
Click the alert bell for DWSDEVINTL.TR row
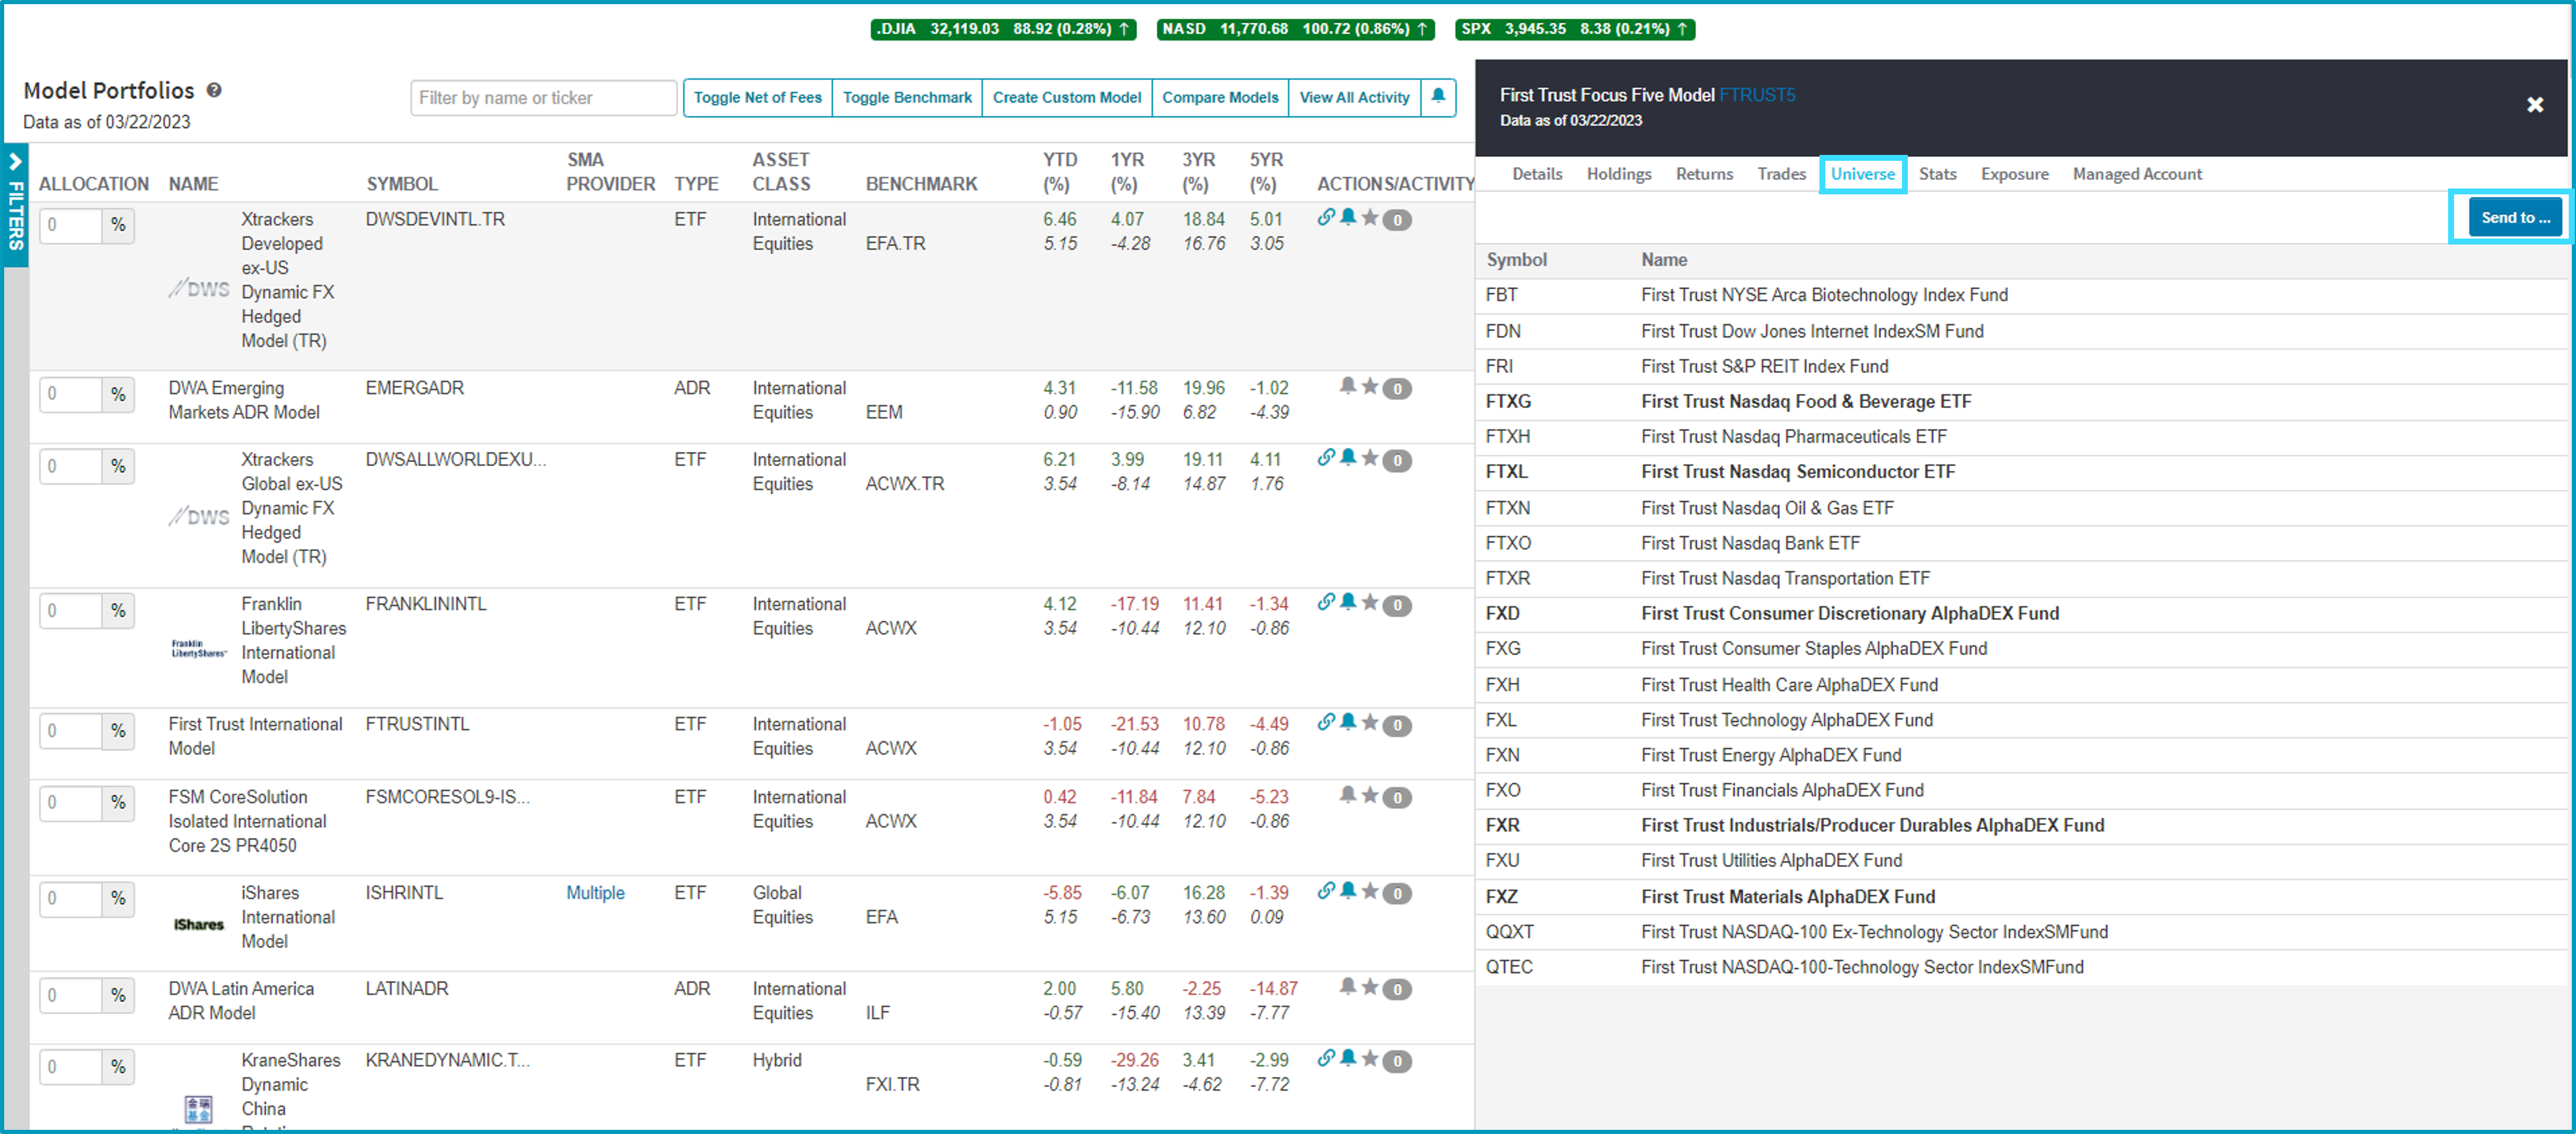coord(1348,217)
